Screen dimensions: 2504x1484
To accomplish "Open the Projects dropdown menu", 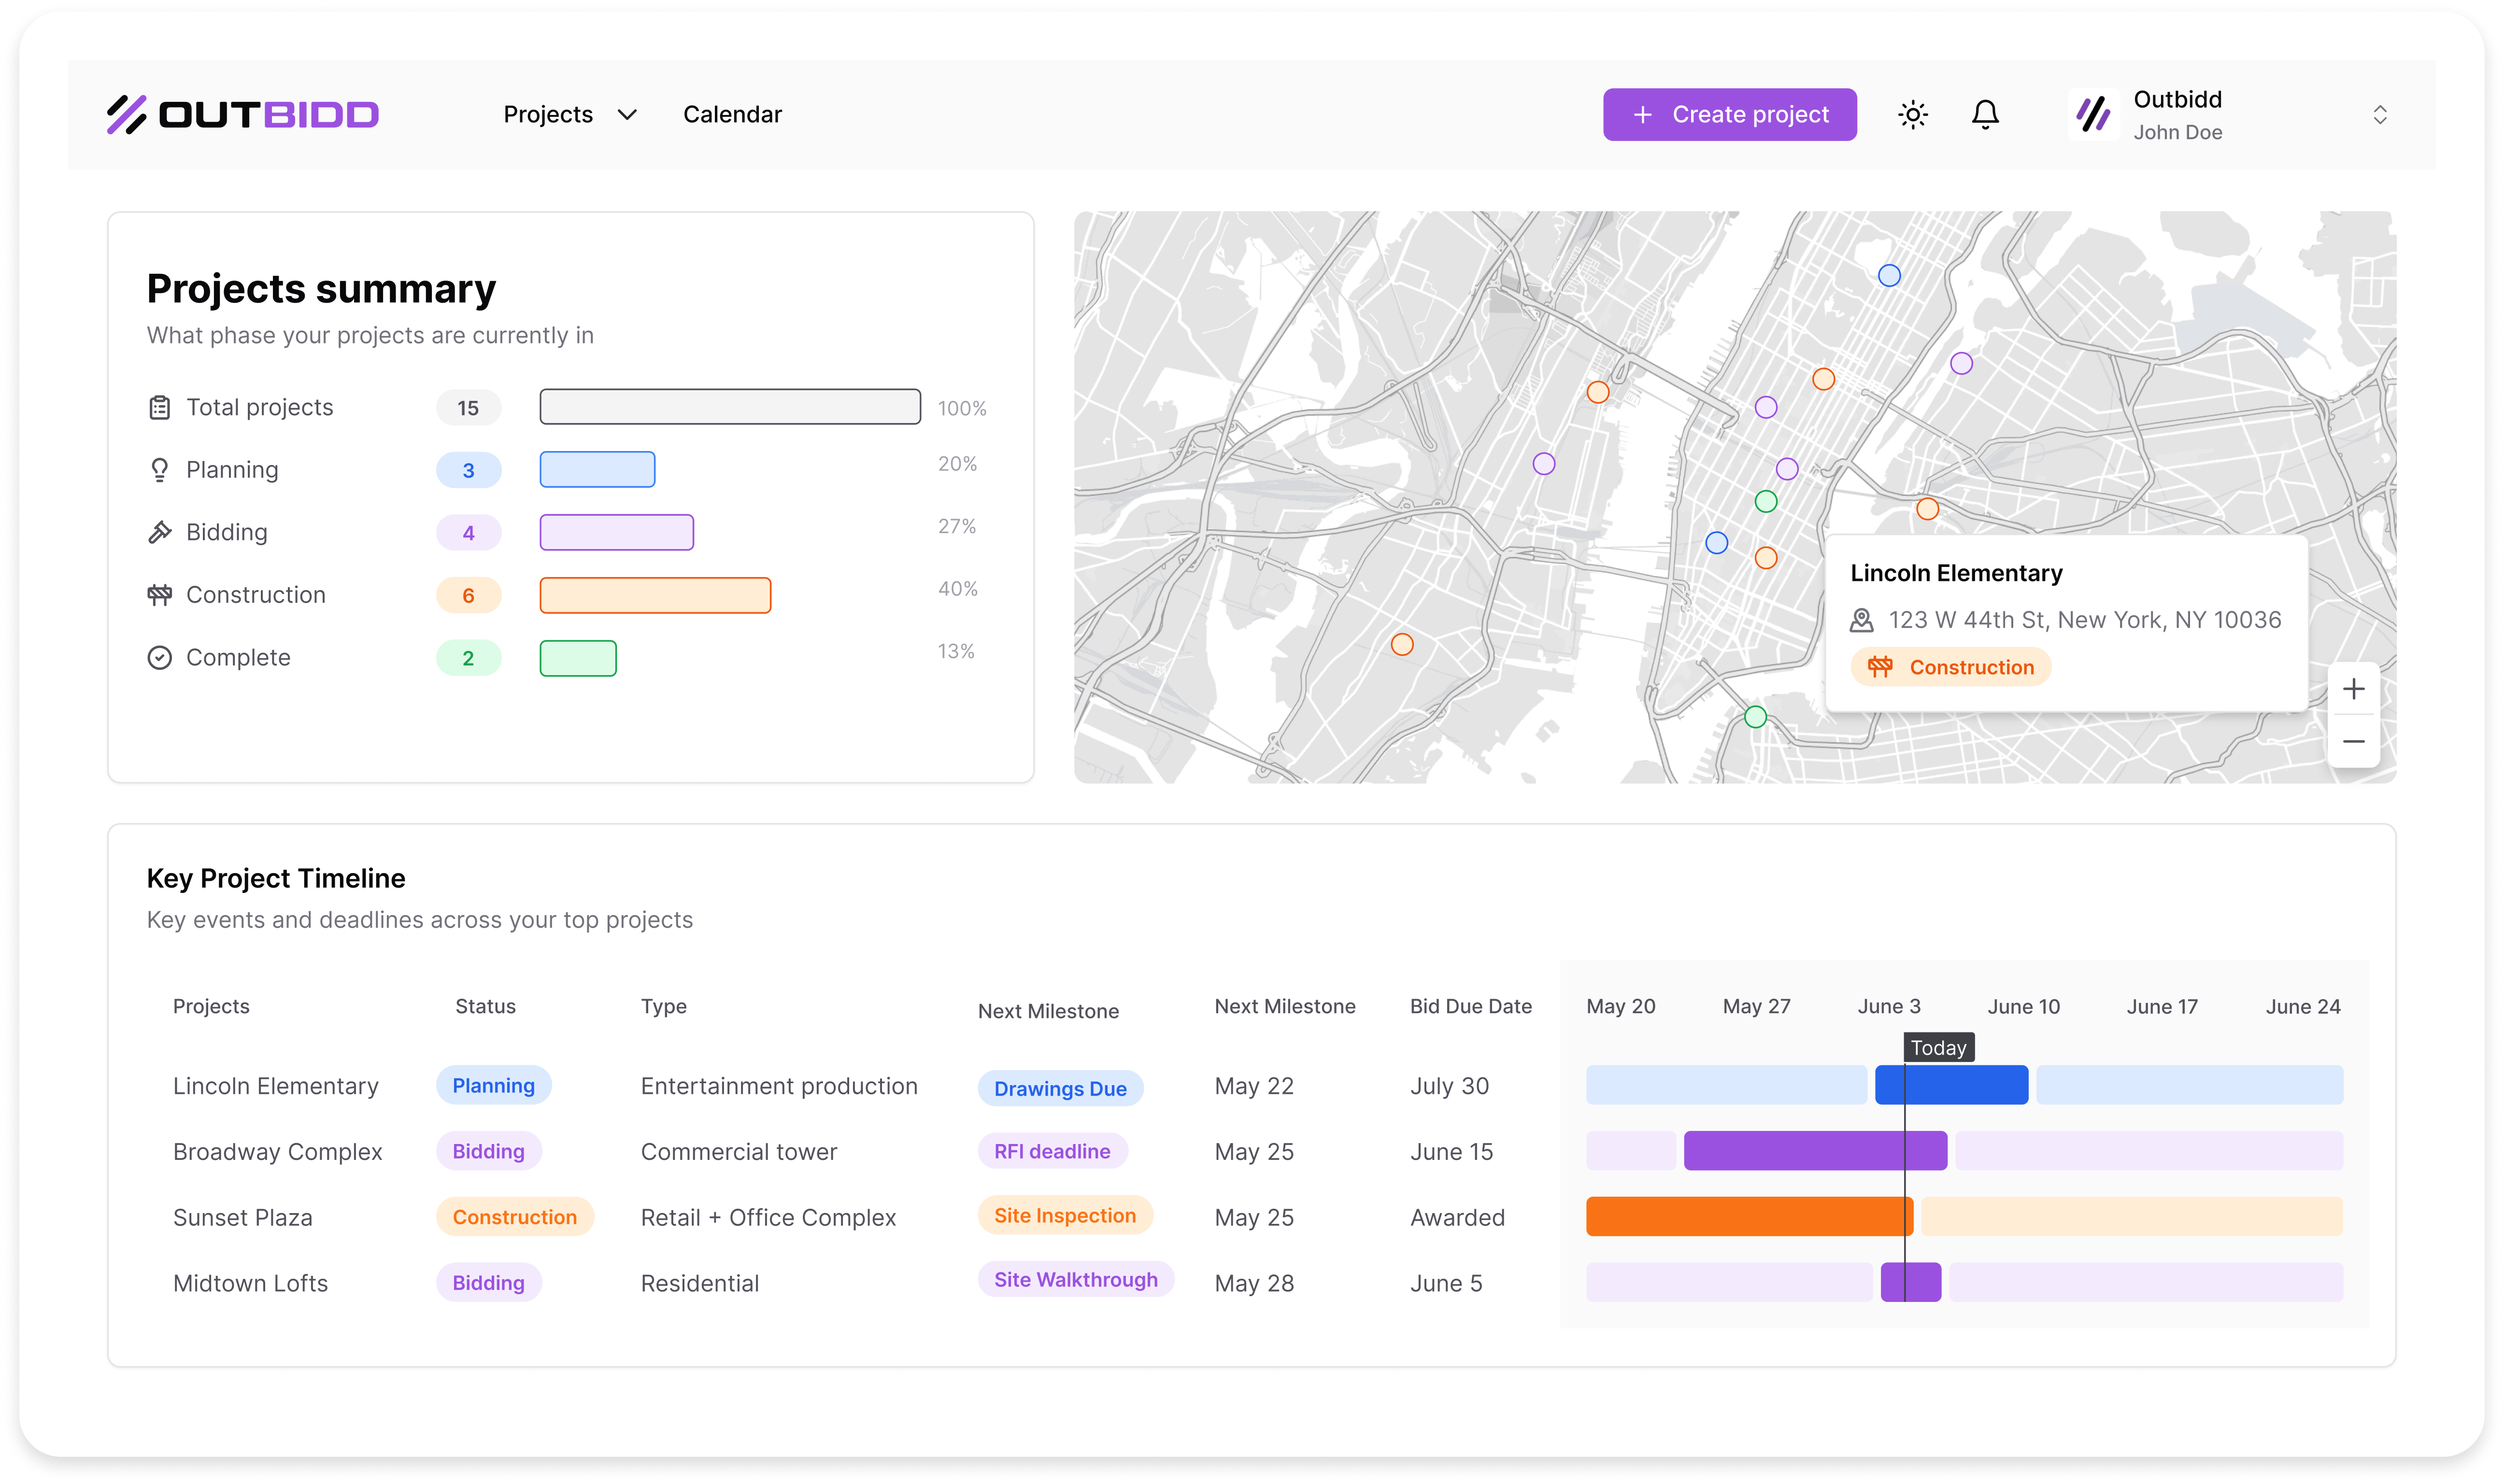I will [x=570, y=114].
